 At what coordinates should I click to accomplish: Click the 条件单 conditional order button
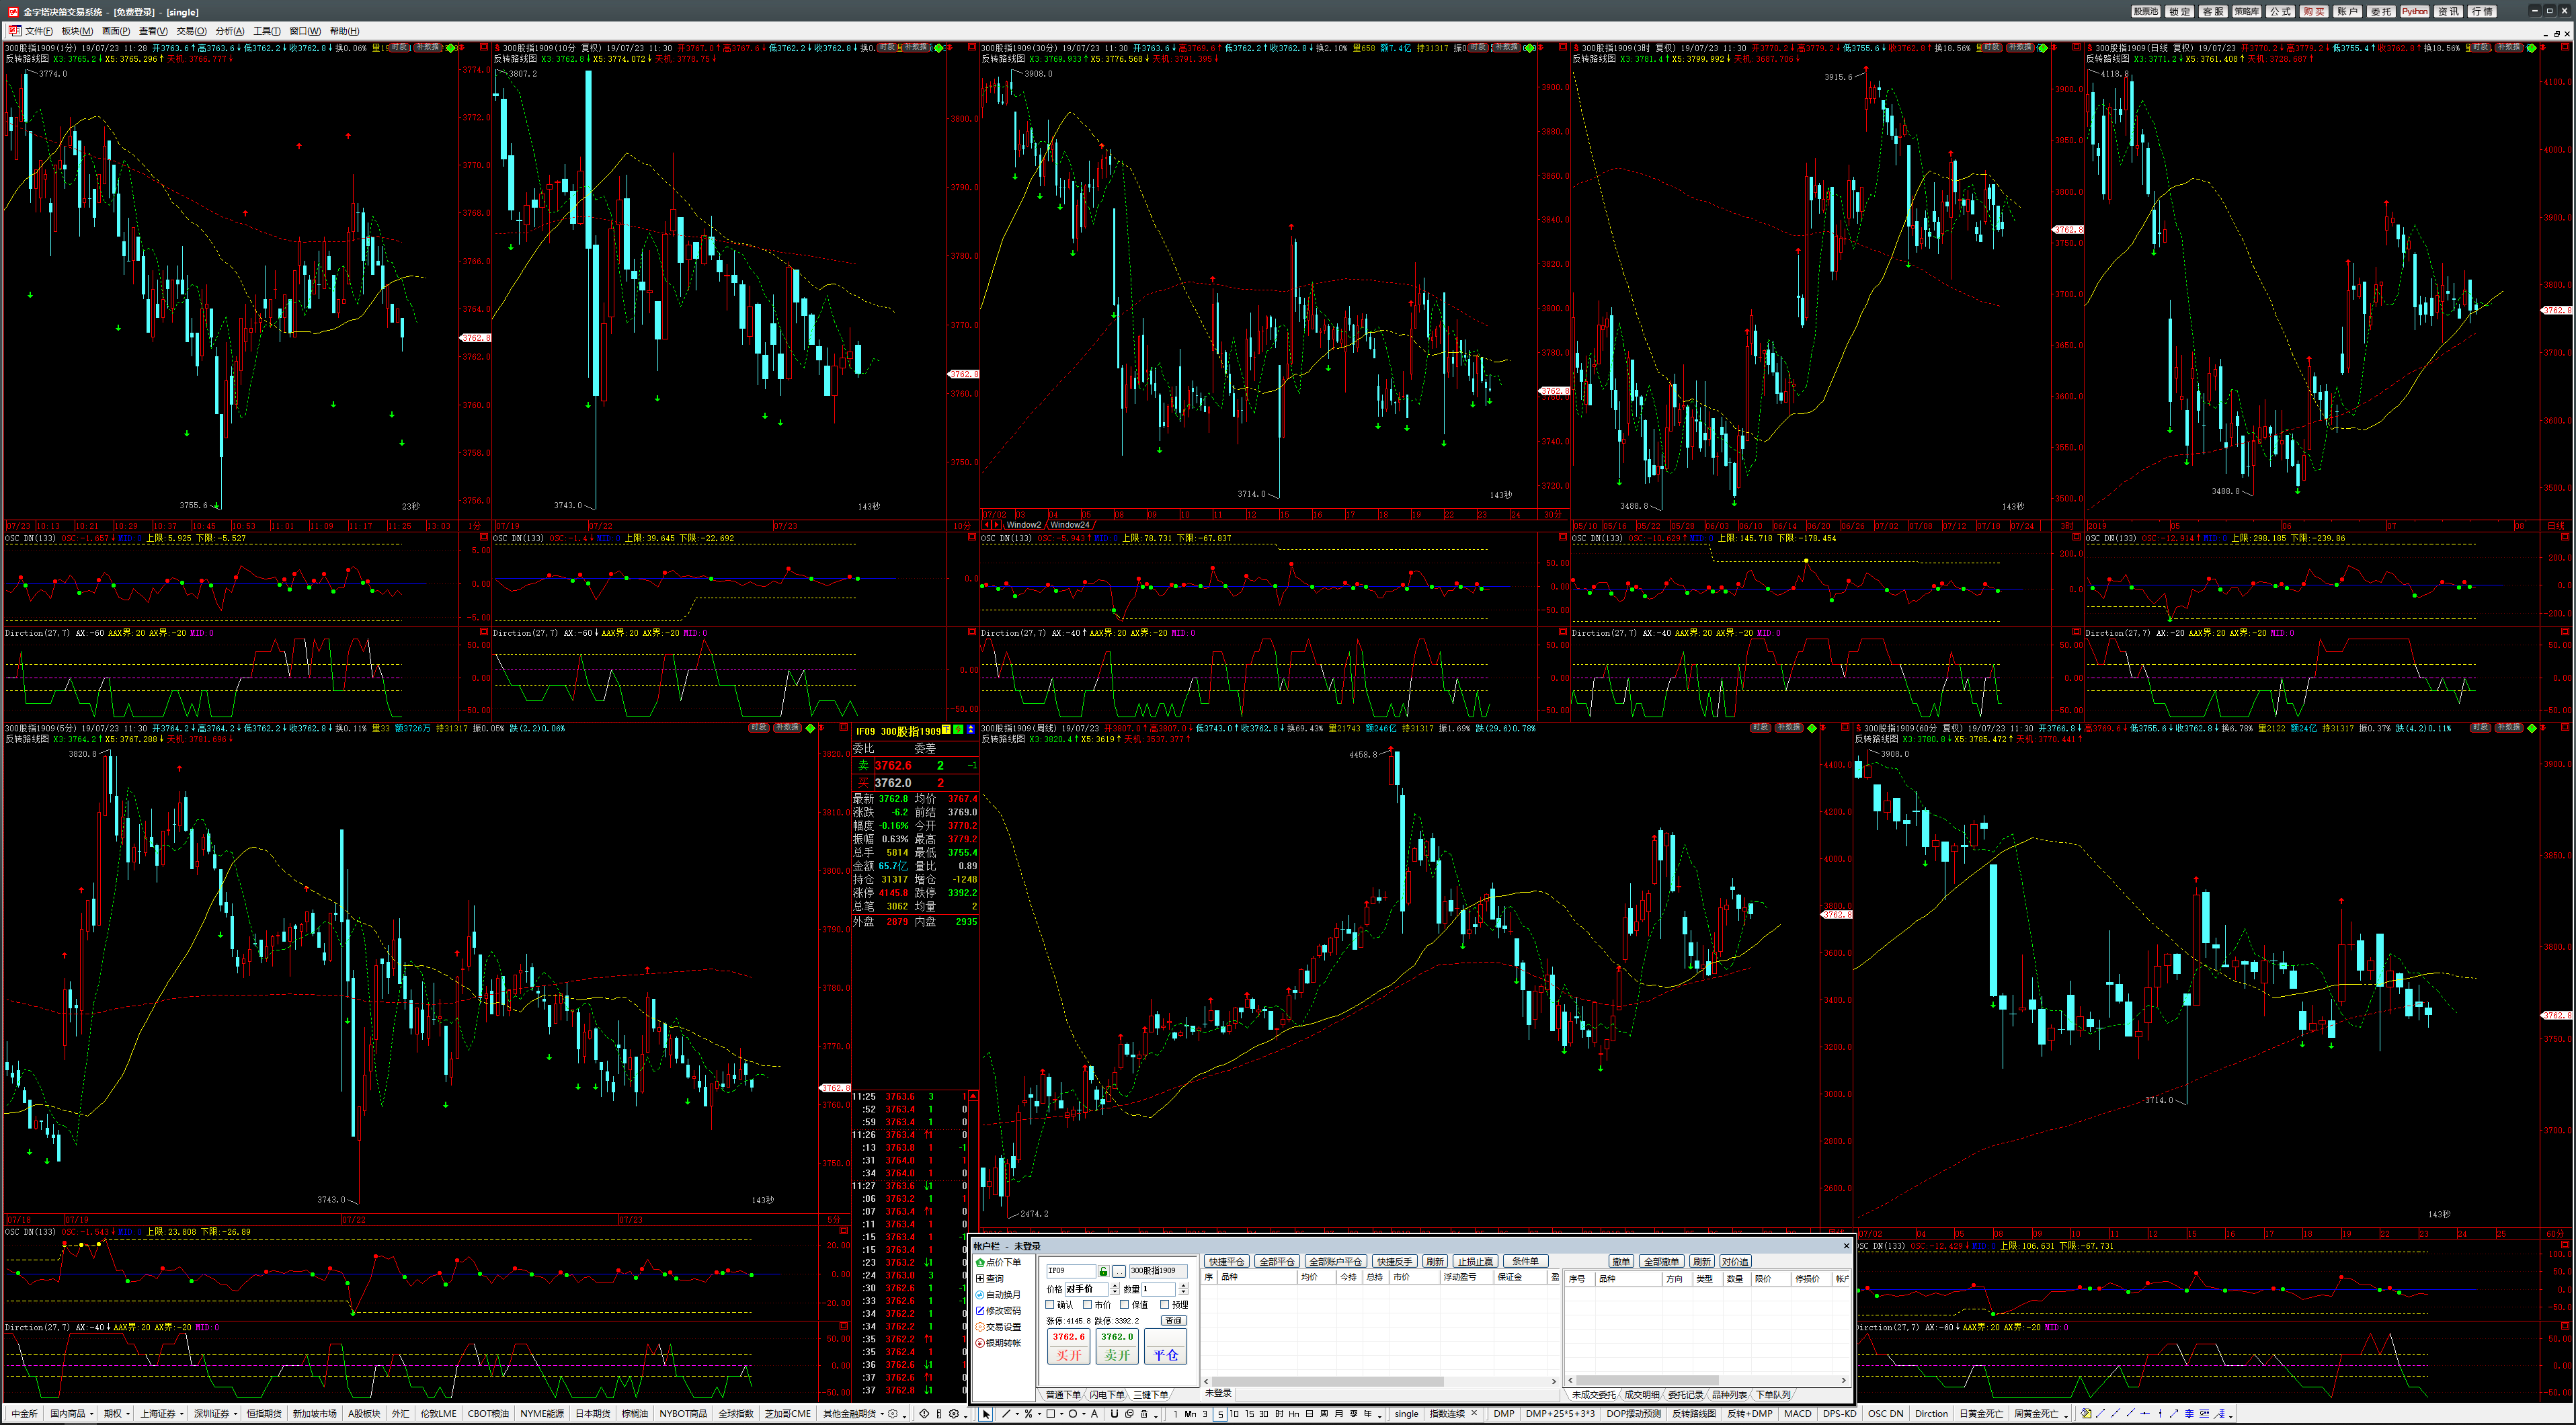pyautogui.click(x=1526, y=1262)
